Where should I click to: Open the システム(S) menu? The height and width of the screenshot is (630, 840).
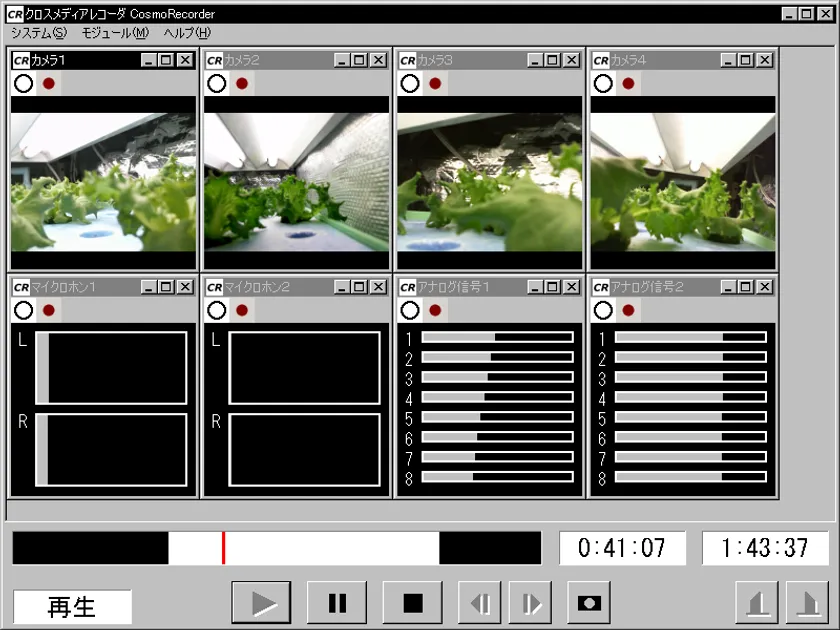click(39, 33)
